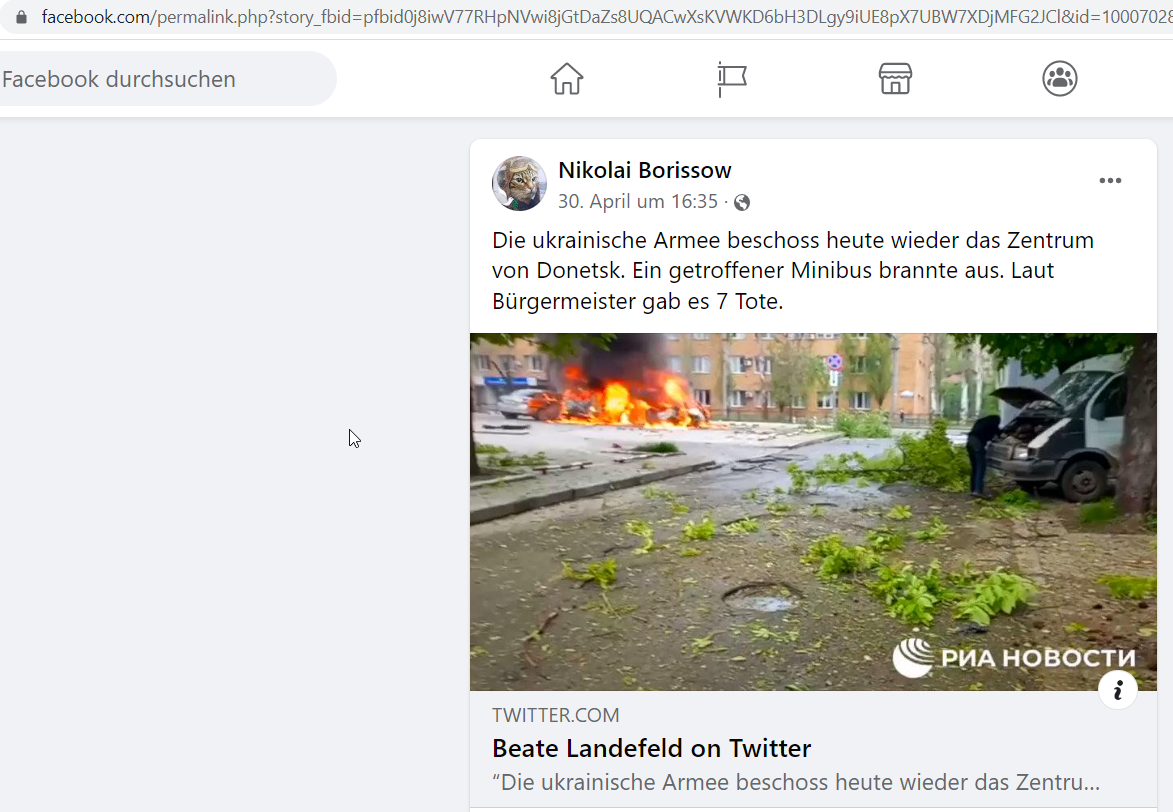Click the link preview description text
This screenshot has height=812, width=1173.
(x=796, y=783)
